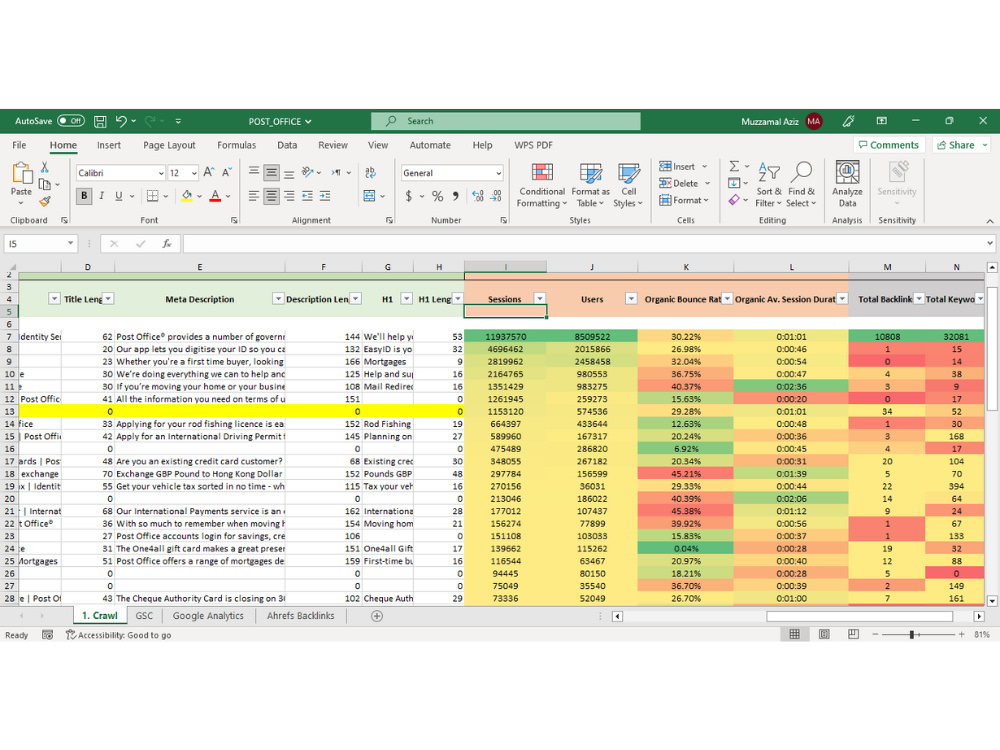Switch to the Formulas tab

[x=236, y=145]
